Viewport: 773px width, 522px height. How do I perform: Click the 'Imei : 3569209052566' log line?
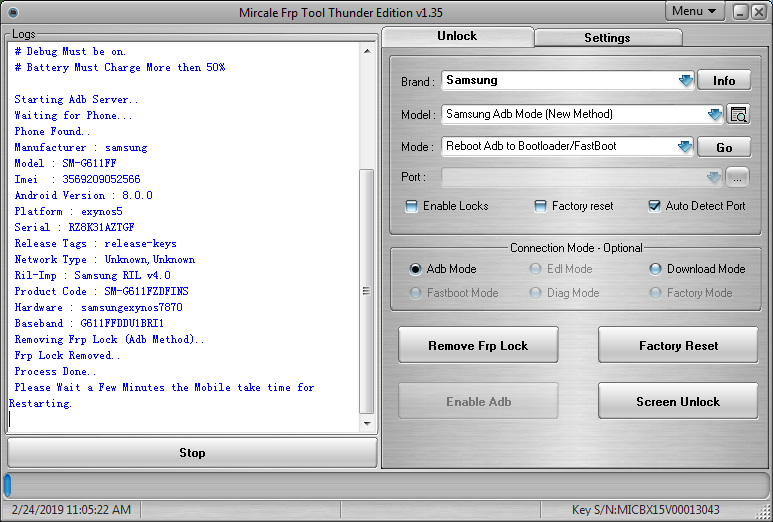[77, 179]
